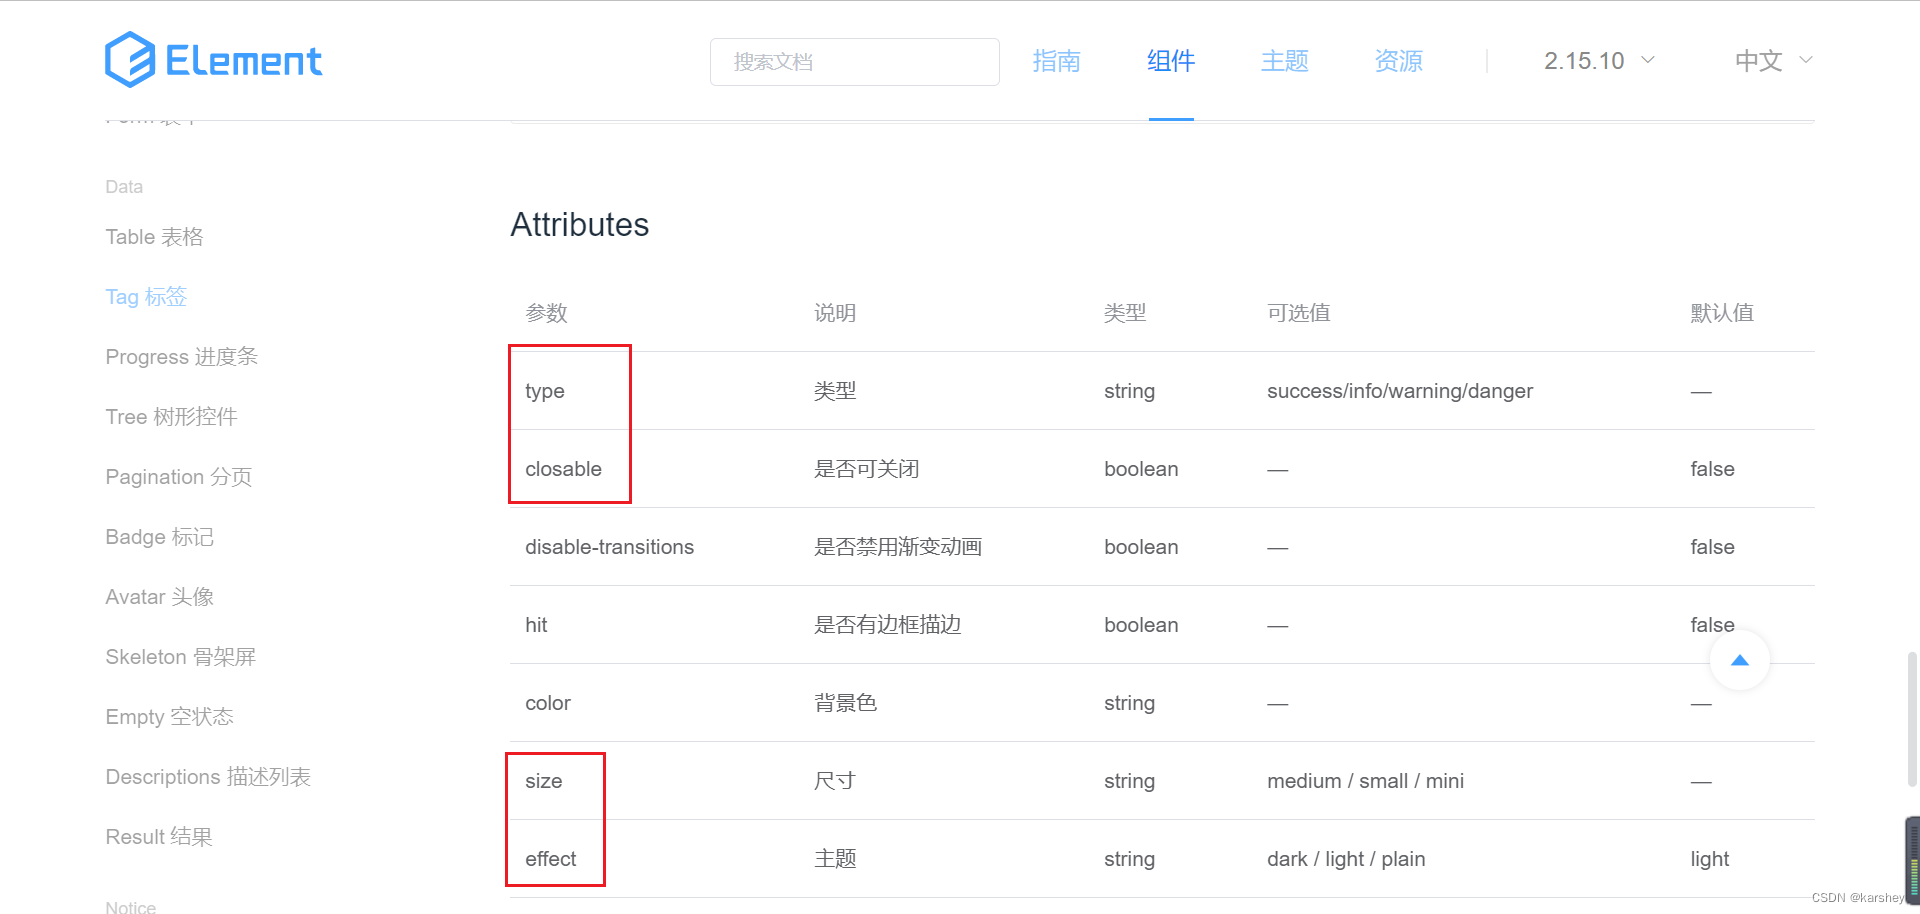Focus the 搜索文档 search field
The width and height of the screenshot is (1920, 914).
coord(855,62)
